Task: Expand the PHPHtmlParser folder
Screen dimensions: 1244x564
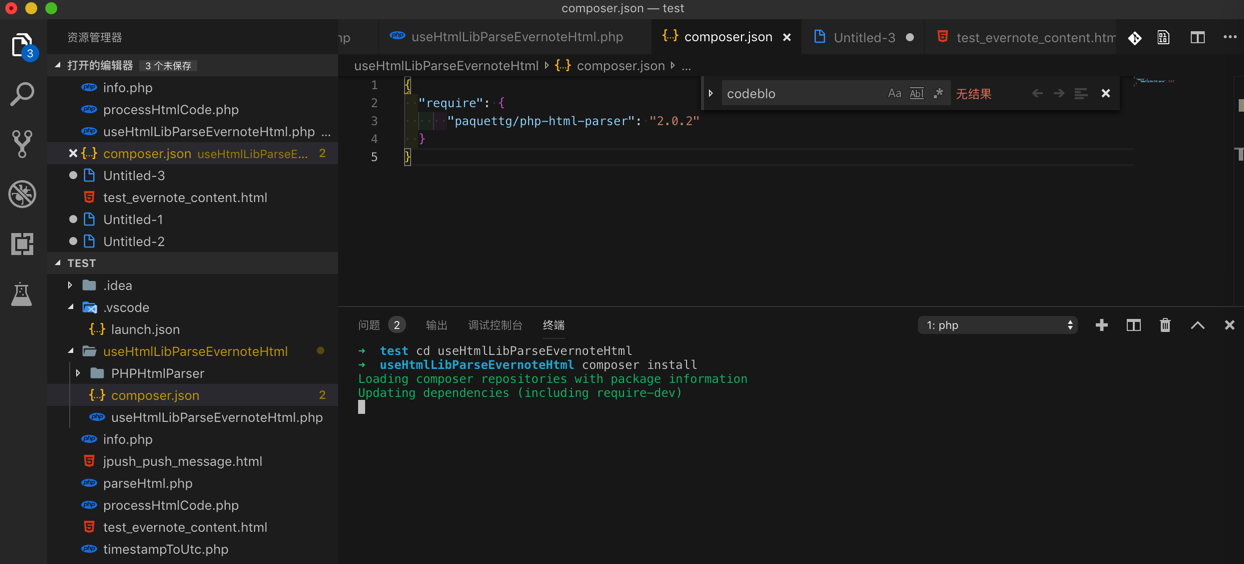Action: coord(157,373)
